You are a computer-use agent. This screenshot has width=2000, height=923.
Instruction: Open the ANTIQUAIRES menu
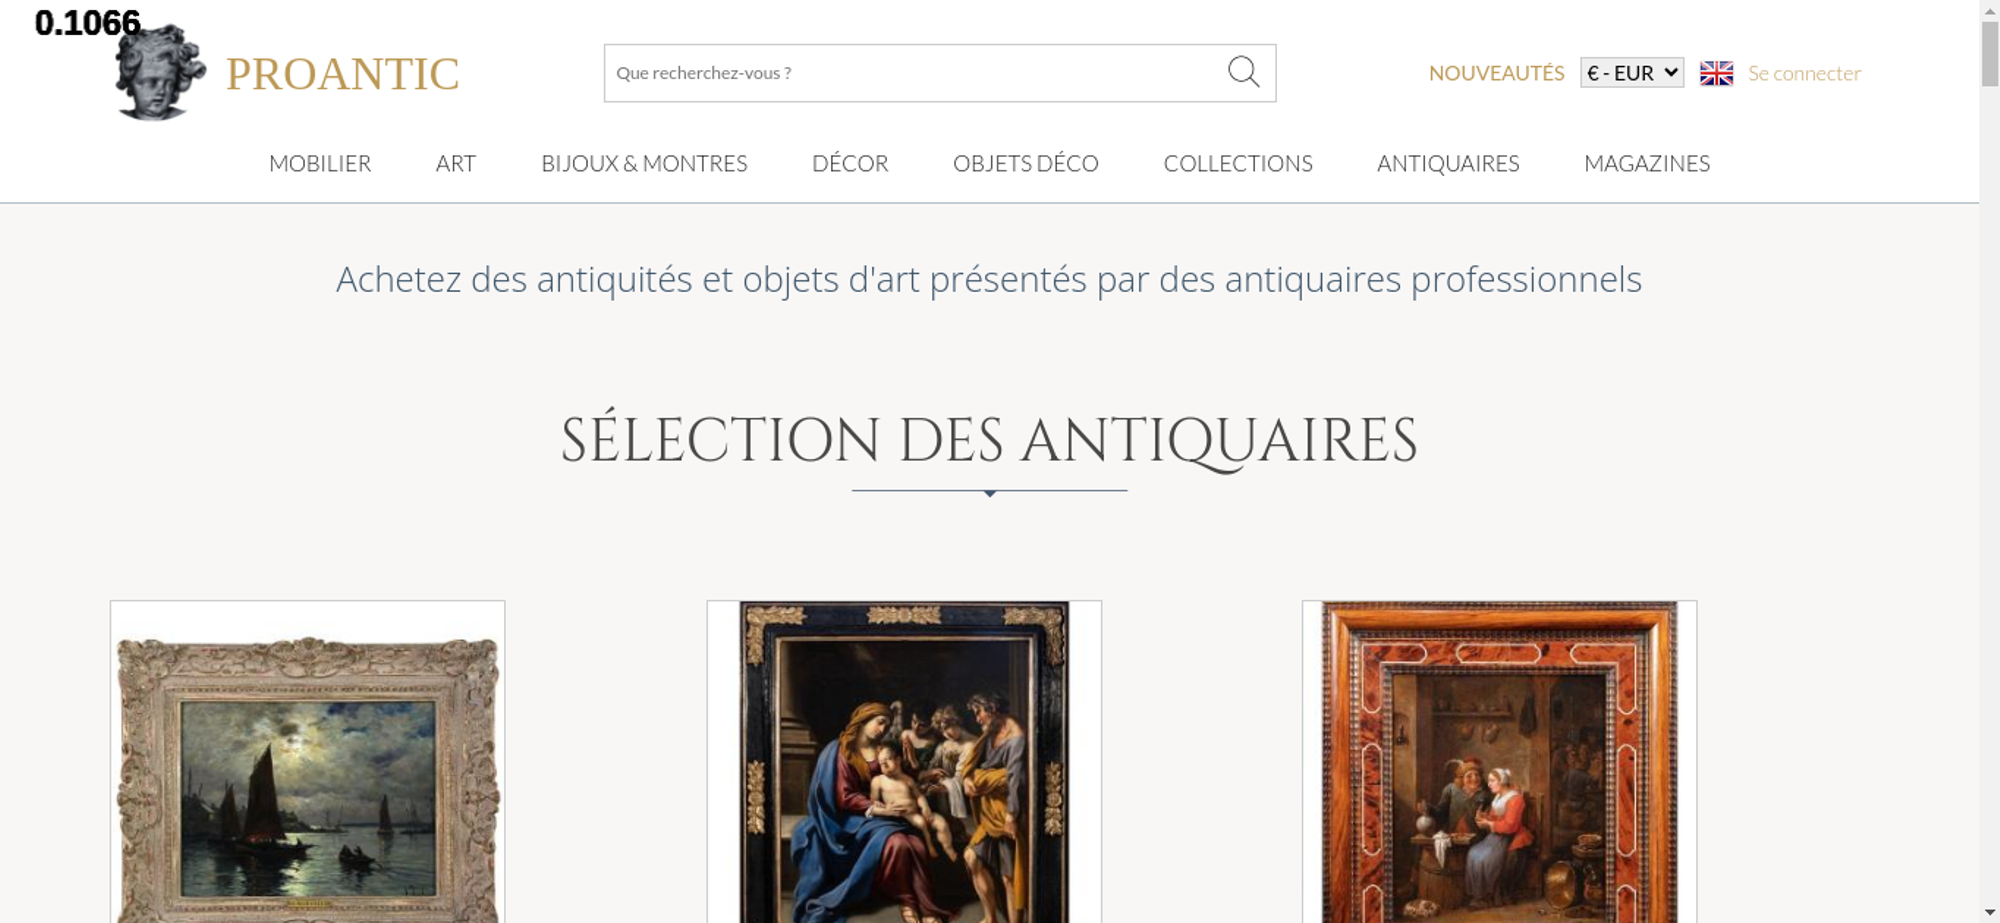point(1448,163)
